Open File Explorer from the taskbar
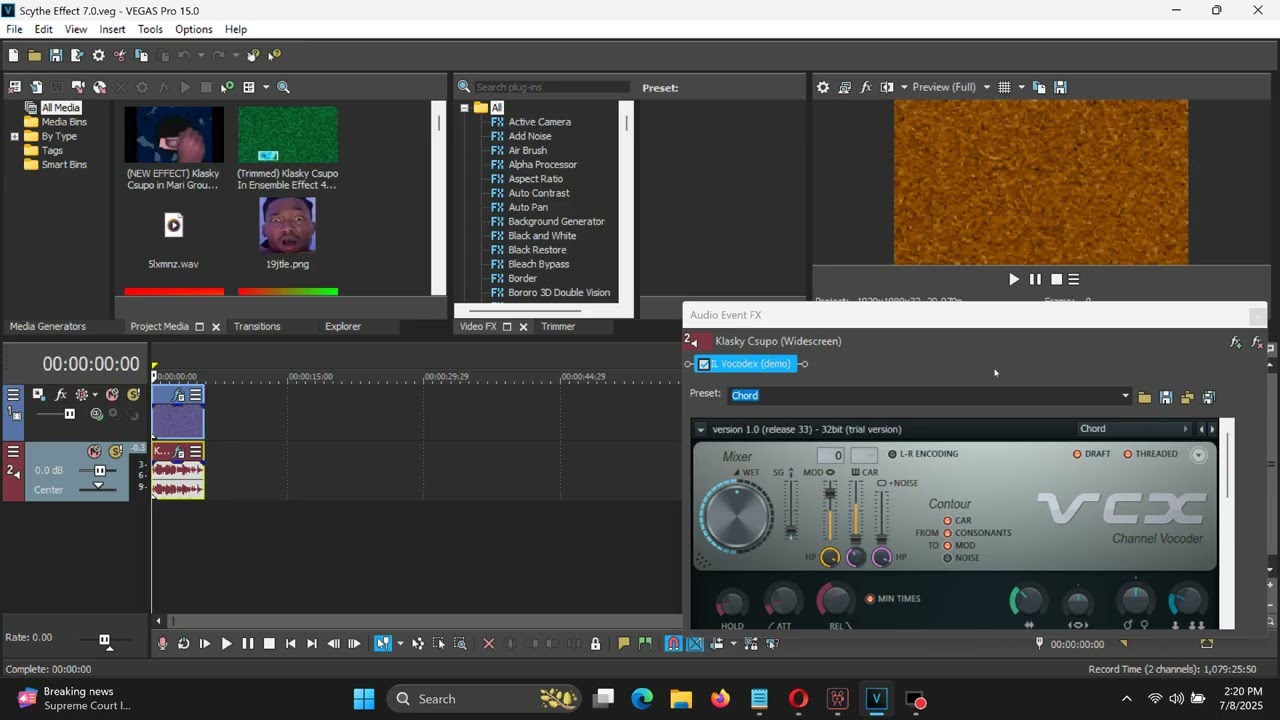 pos(681,699)
